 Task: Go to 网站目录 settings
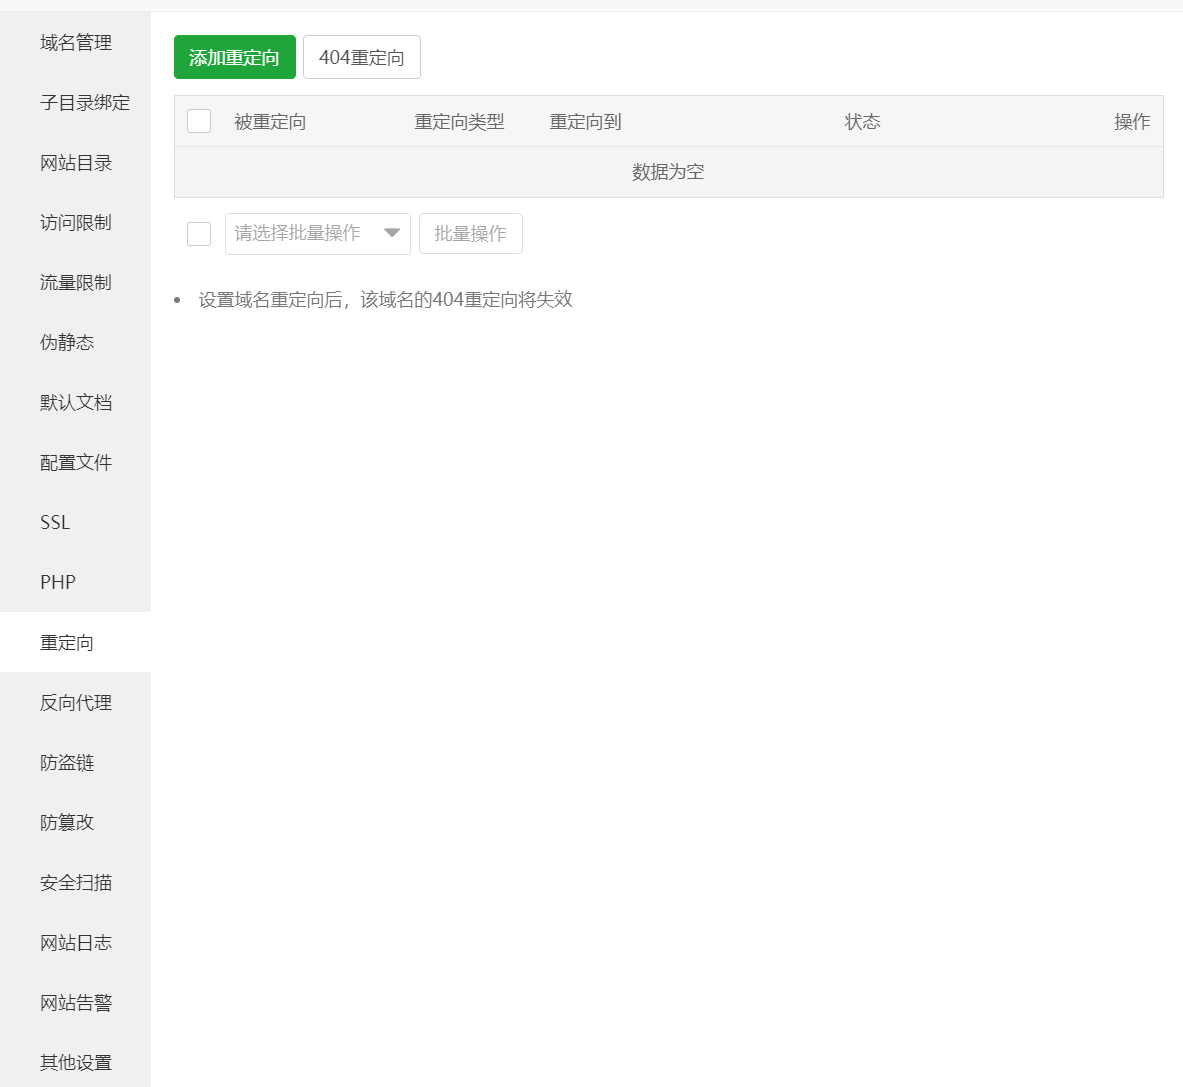(75, 163)
